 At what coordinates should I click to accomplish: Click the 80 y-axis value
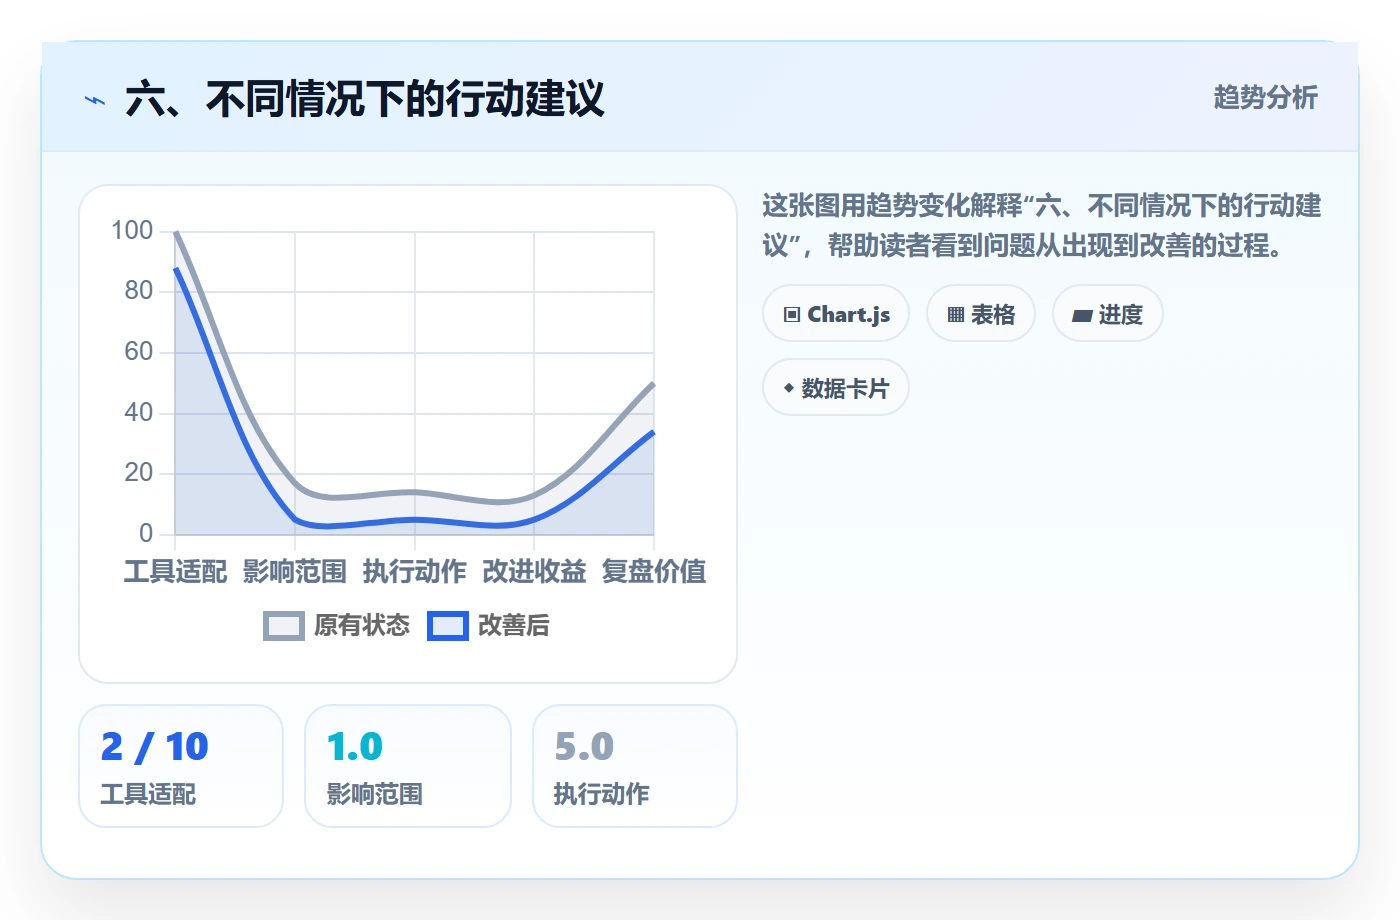[139, 291]
